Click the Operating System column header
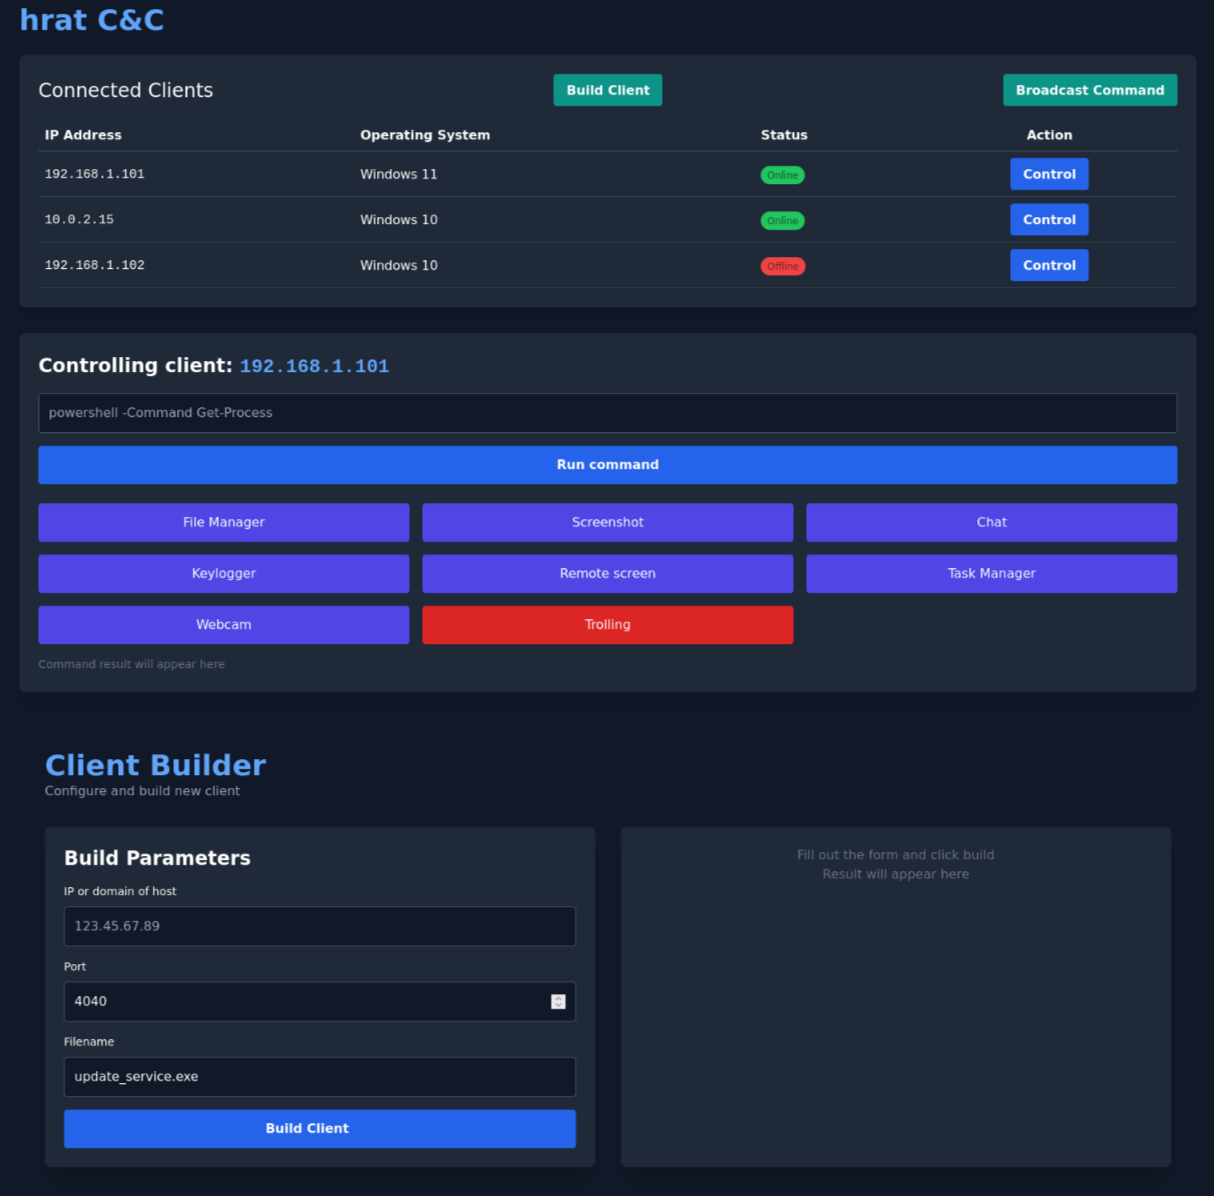 coord(425,135)
